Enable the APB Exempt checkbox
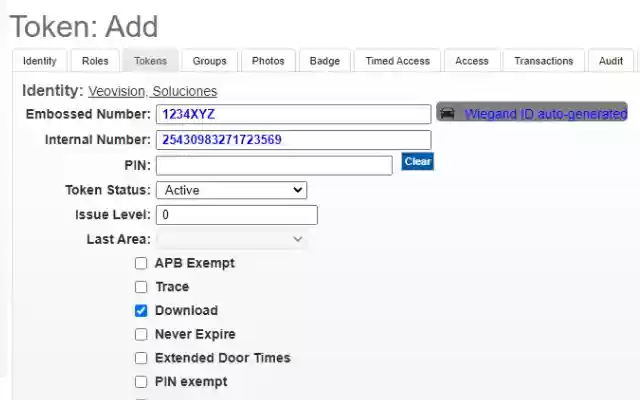The height and width of the screenshot is (400, 640). click(141, 263)
